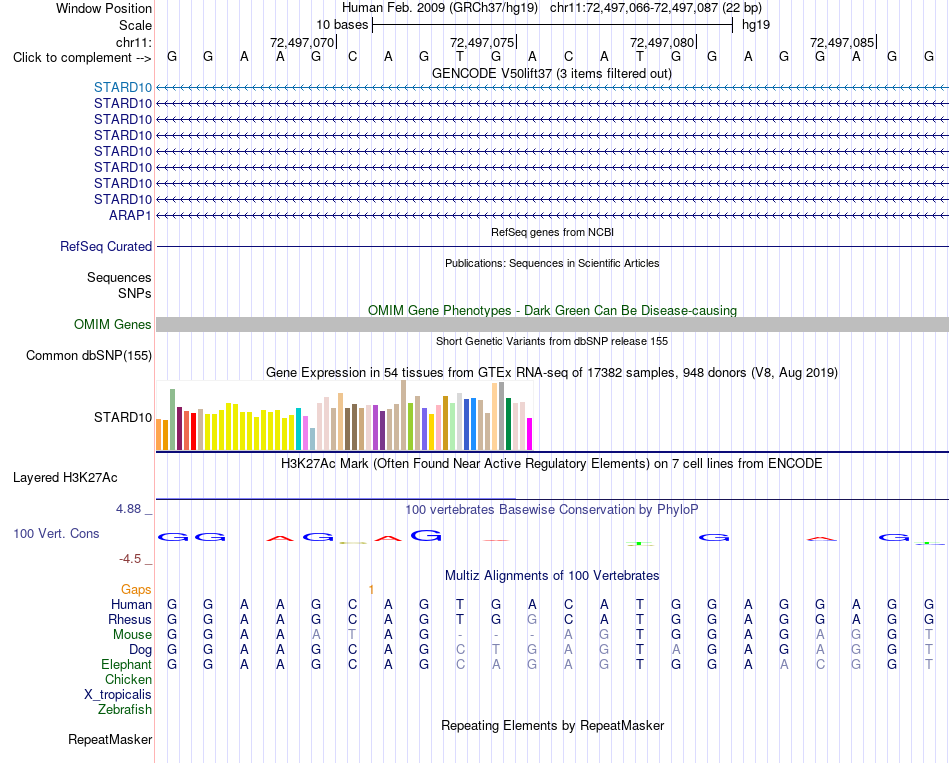Click the Rhesus species row label
This screenshot has width=950, height=763.
pyautogui.click(x=130, y=619)
